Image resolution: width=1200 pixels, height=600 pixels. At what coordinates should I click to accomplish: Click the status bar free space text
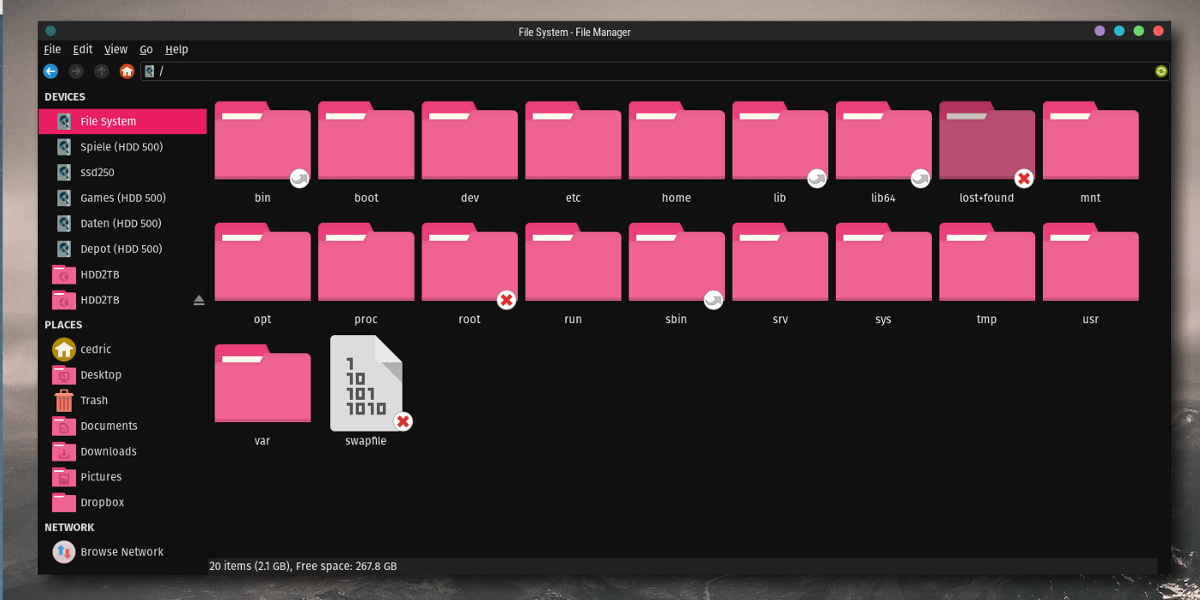pyautogui.click(x=346, y=566)
